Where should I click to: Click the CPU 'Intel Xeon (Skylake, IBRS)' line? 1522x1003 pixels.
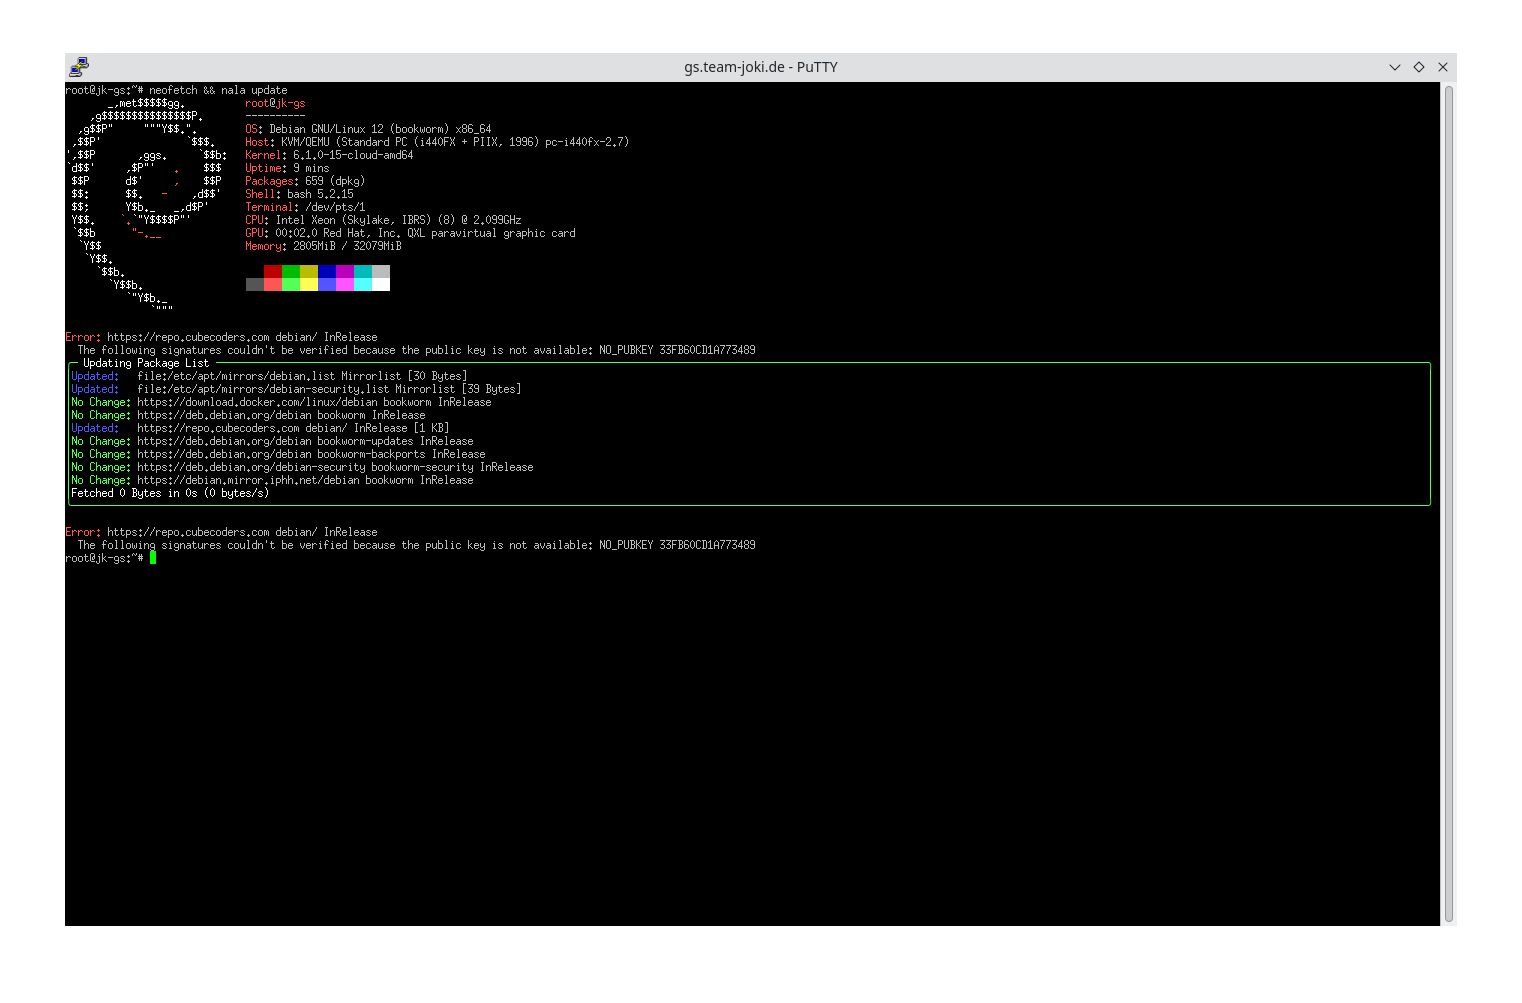pos(383,220)
